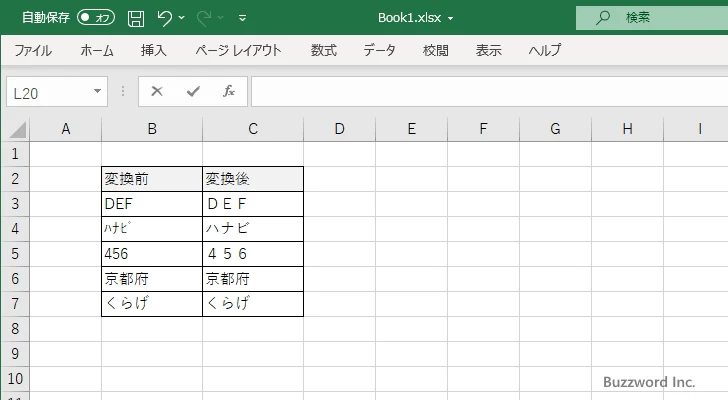
Task: Click the 検索 search box
Action: [x=652, y=18]
